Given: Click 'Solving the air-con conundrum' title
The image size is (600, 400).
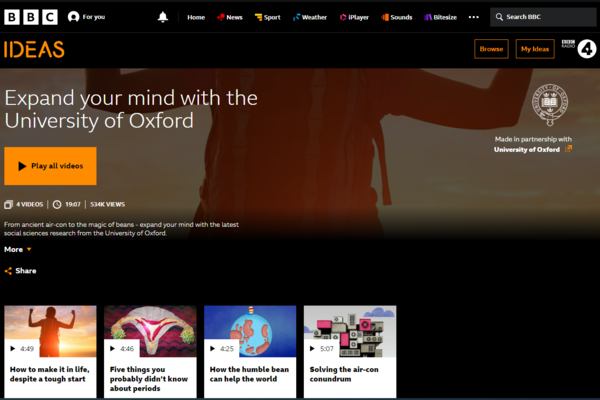Looking at the screenshot, I should (x=344, y=374).
